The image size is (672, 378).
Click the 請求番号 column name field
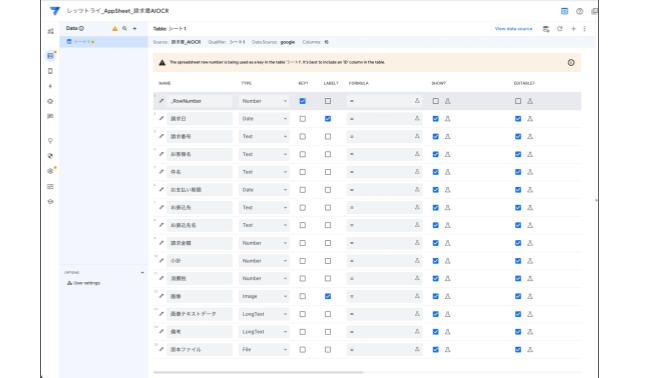(200, 137)
